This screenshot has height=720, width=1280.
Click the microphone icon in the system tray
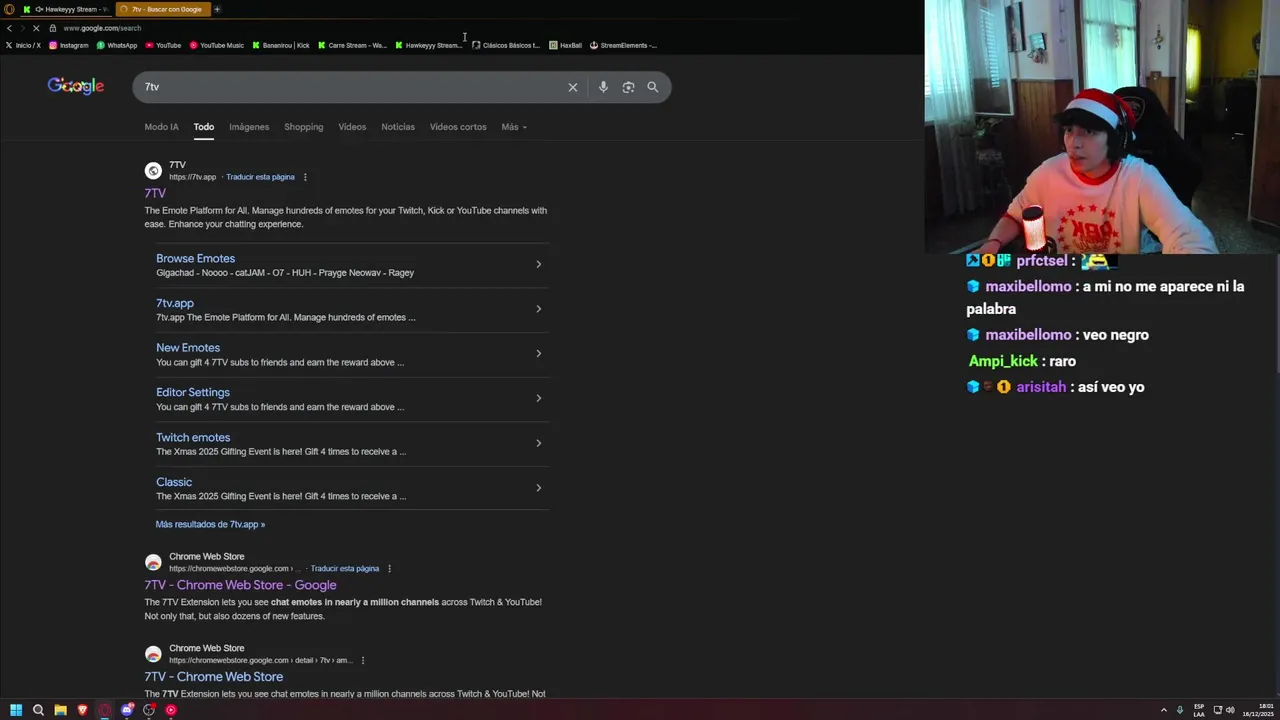click(1180, 710)
